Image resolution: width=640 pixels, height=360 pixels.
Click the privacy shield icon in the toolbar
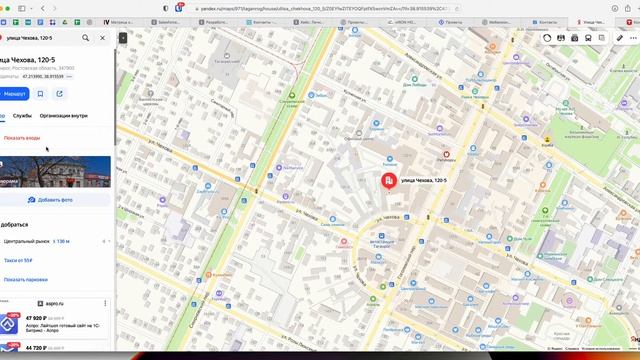[165, 9]
